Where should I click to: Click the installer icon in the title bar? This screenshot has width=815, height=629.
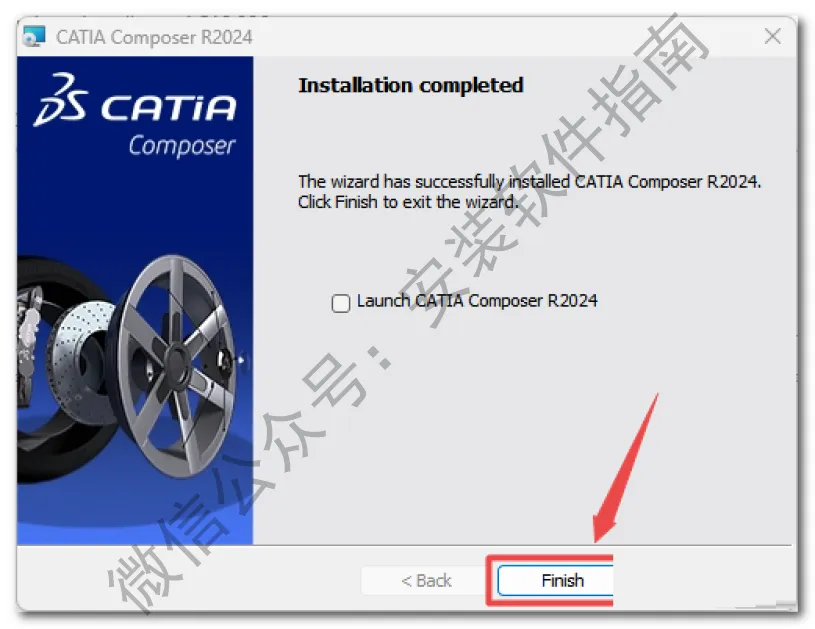click(34, 37)
